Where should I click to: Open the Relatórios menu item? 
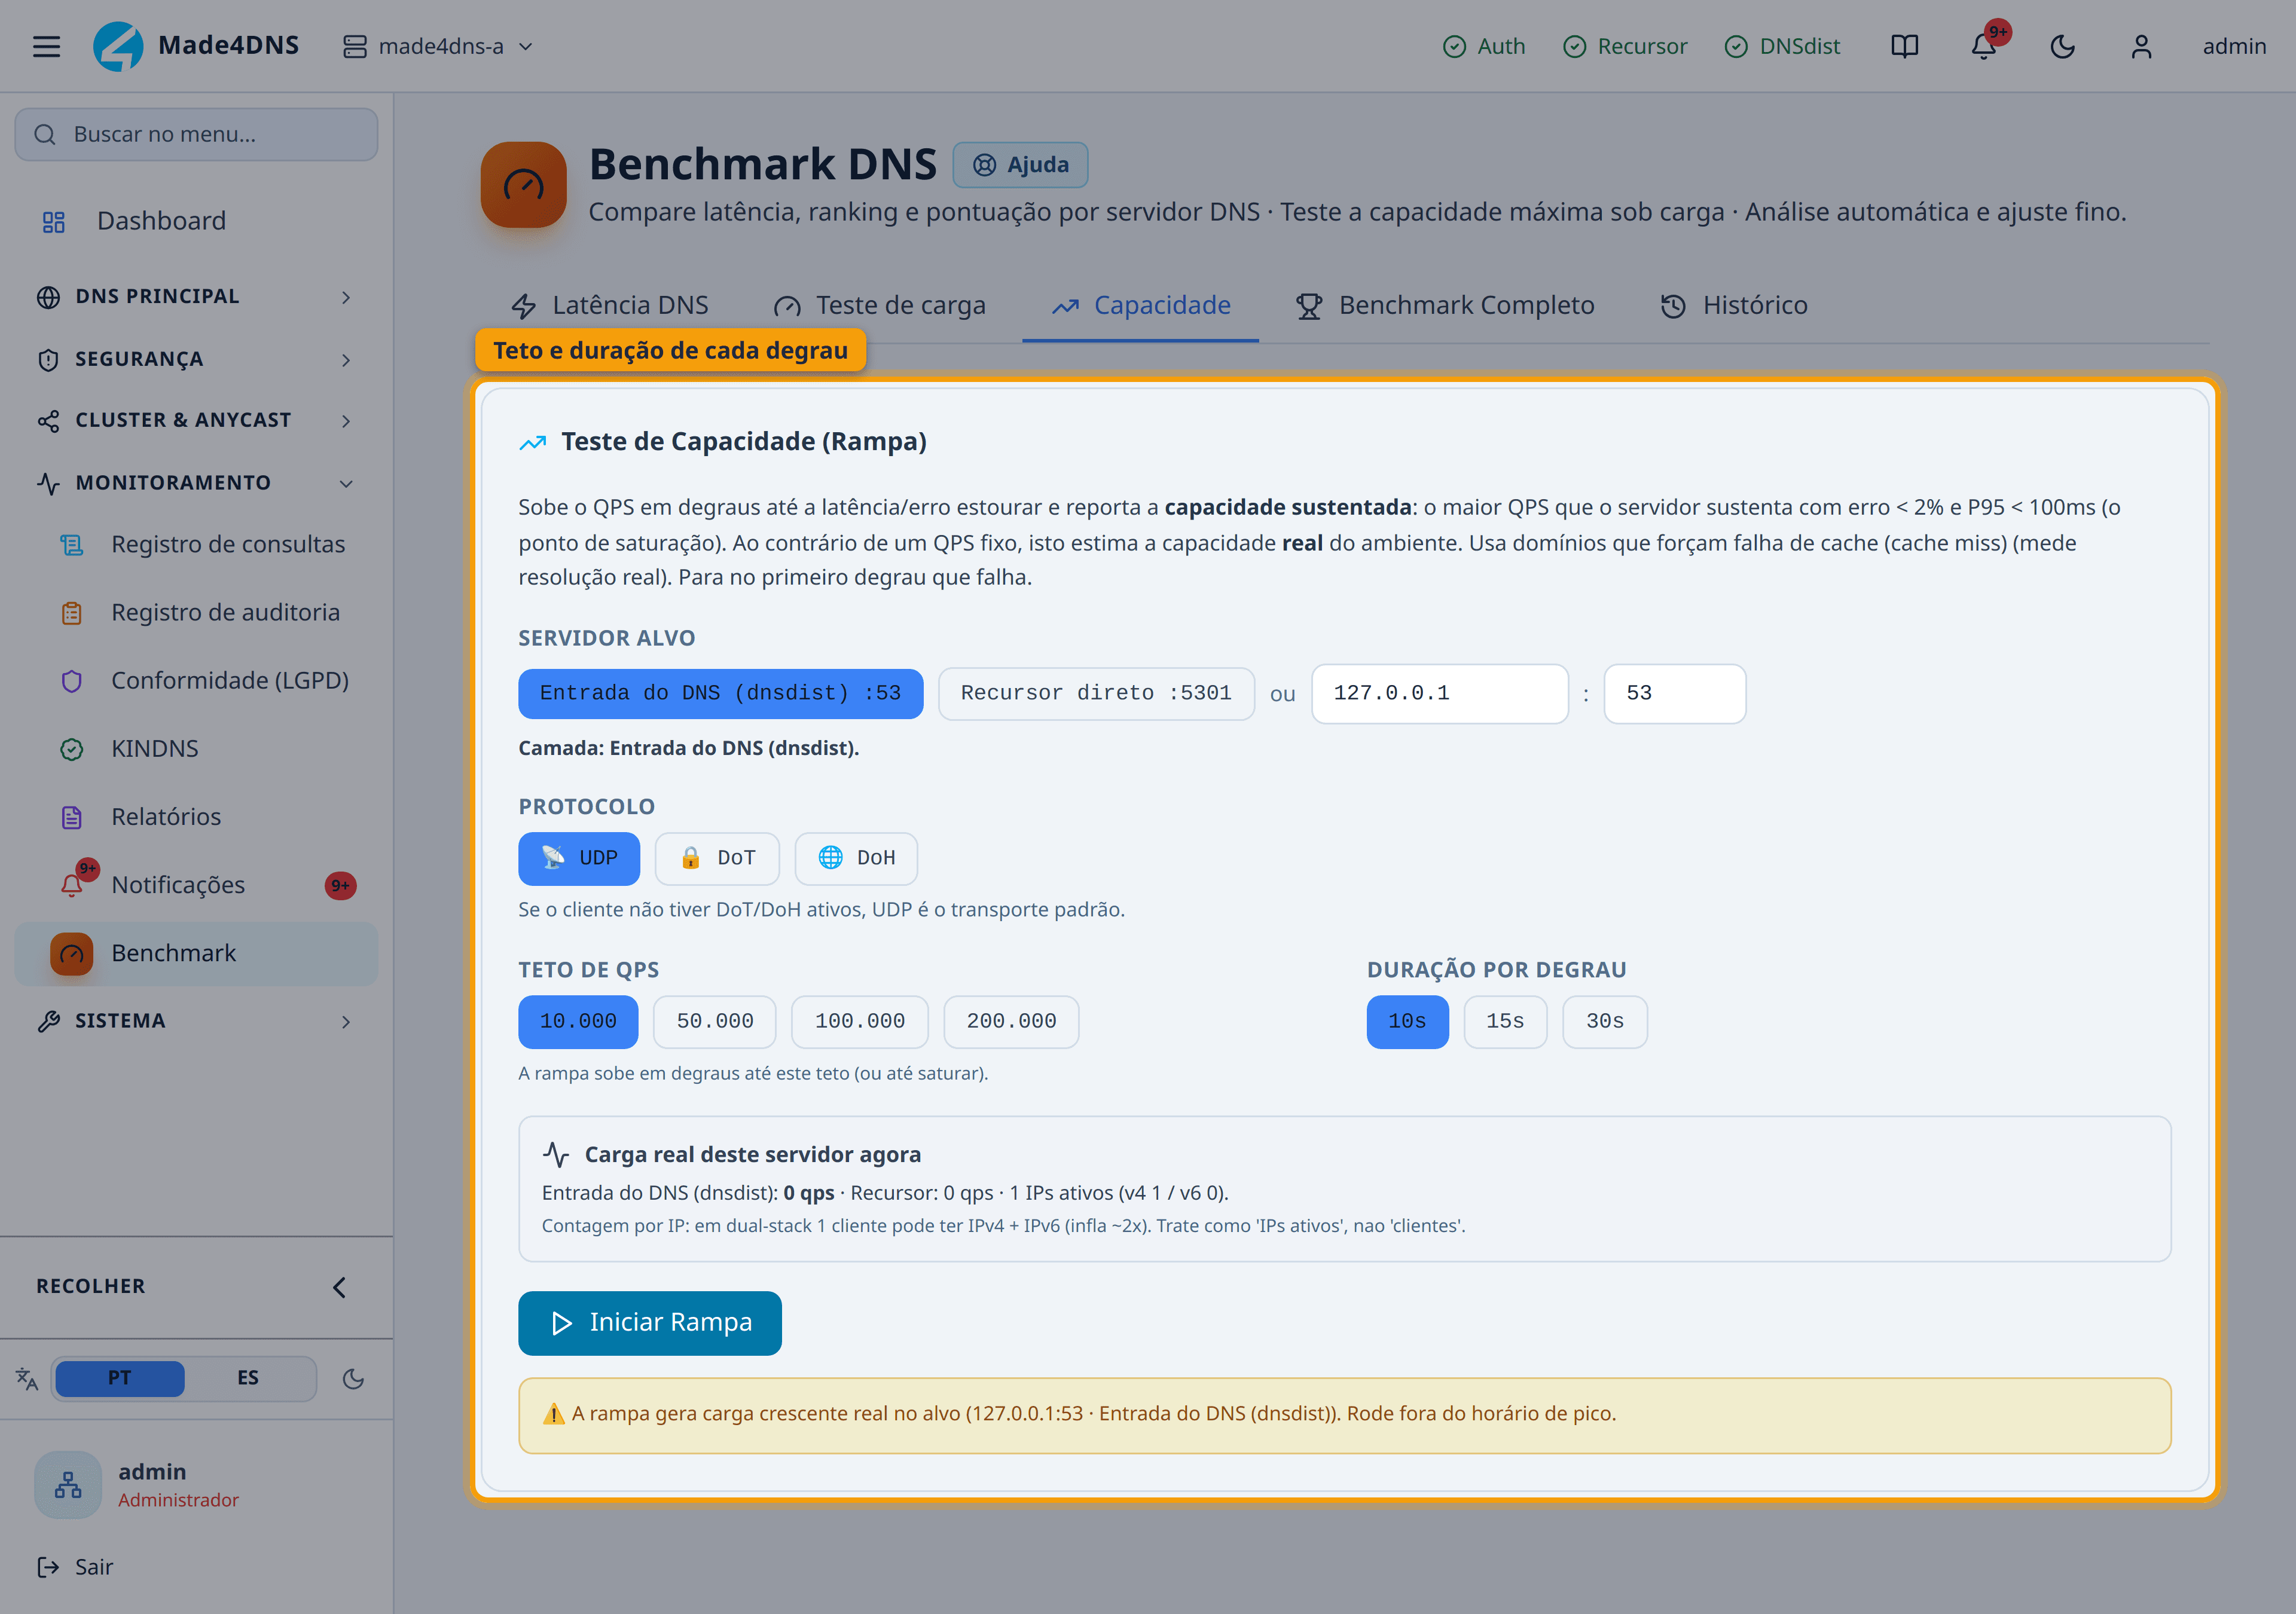196,817
